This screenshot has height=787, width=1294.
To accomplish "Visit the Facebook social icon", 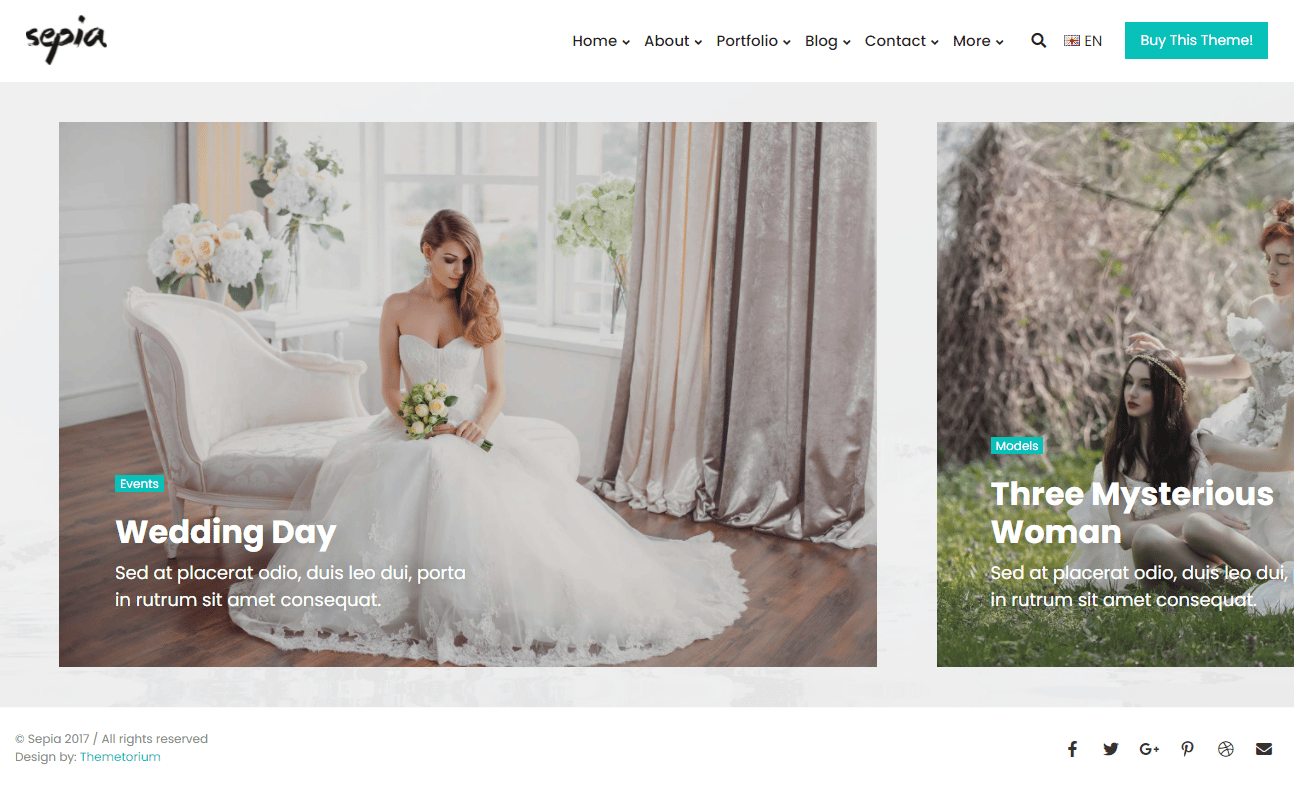I will [x=1072, y=749].
